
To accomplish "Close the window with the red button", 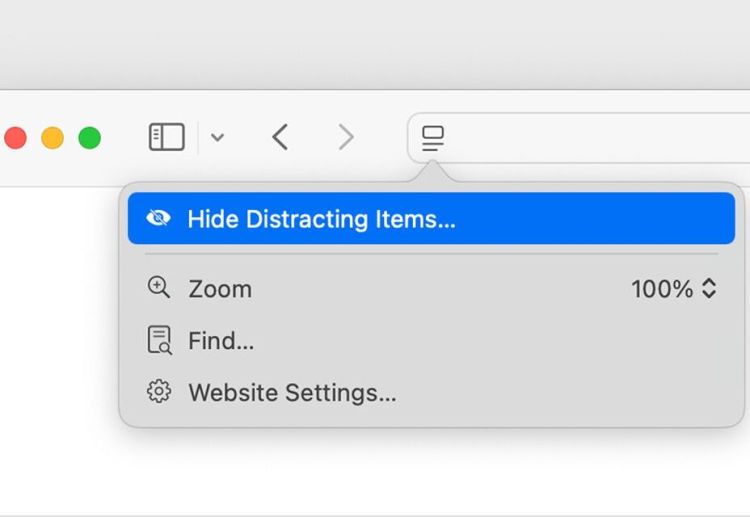I will click(15, 138).
